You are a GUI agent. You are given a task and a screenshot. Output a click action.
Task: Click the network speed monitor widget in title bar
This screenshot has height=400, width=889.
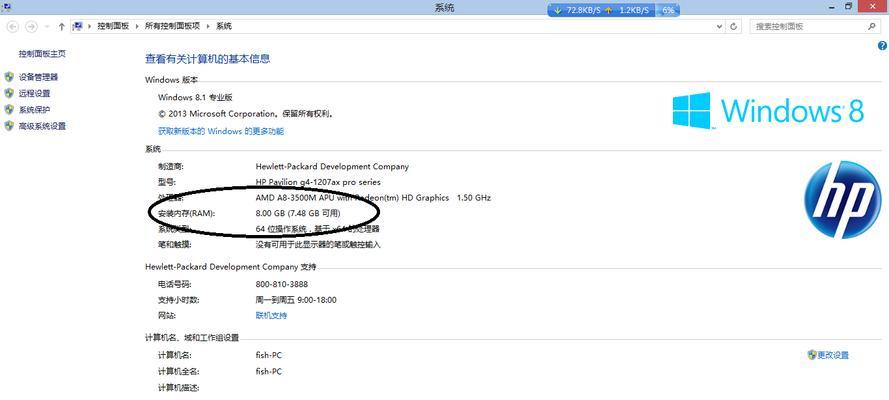click(613, 10)
